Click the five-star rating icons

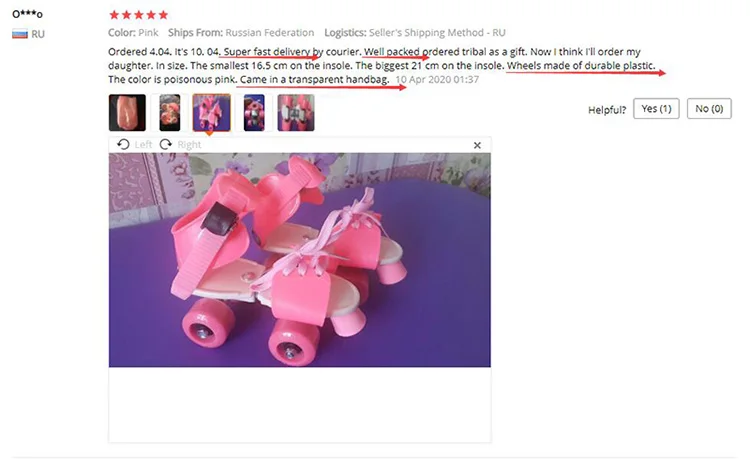pyautogui.click(x=138, y=15)
